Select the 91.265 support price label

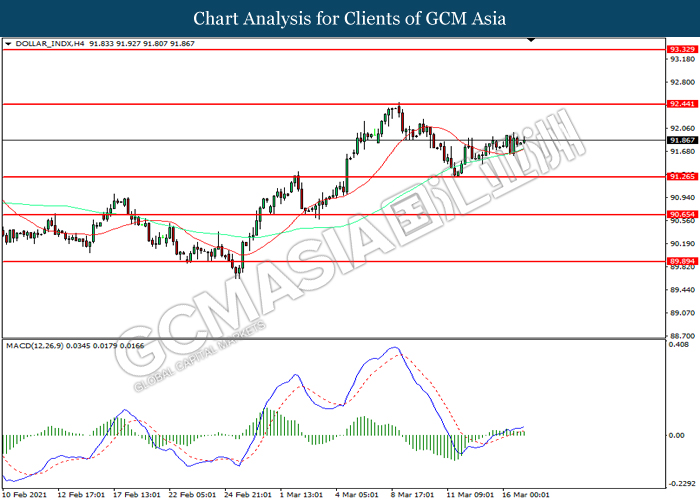[x=682, y=176]
